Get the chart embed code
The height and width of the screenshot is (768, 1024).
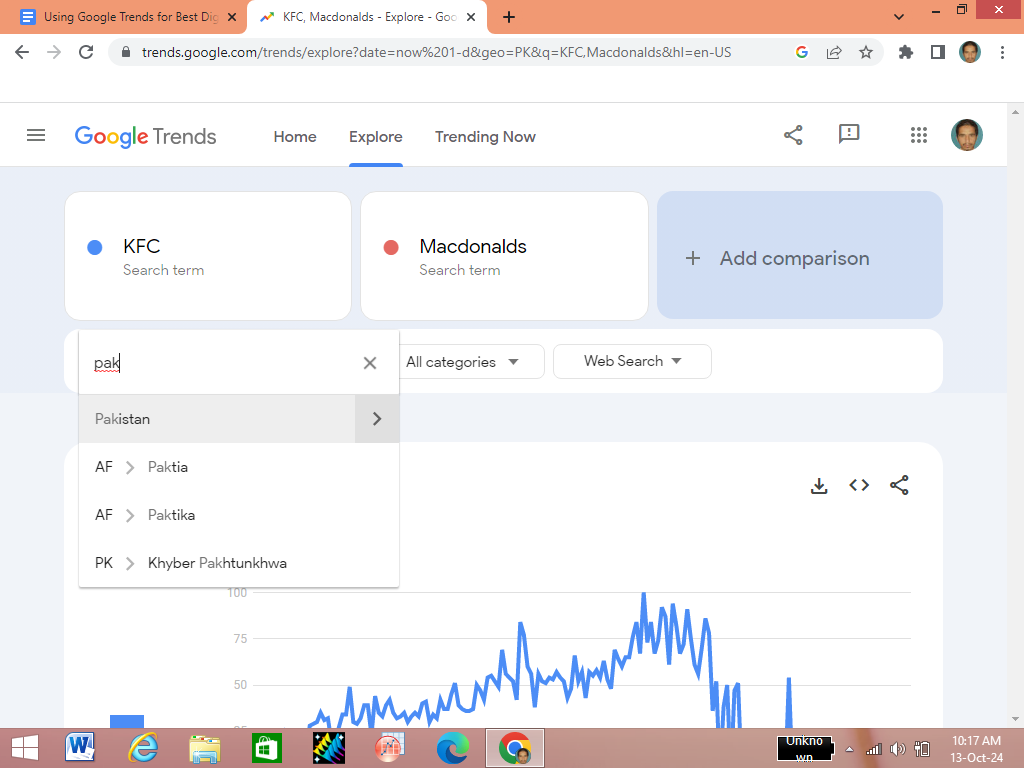pyautogui.click(x=859, y=485)
